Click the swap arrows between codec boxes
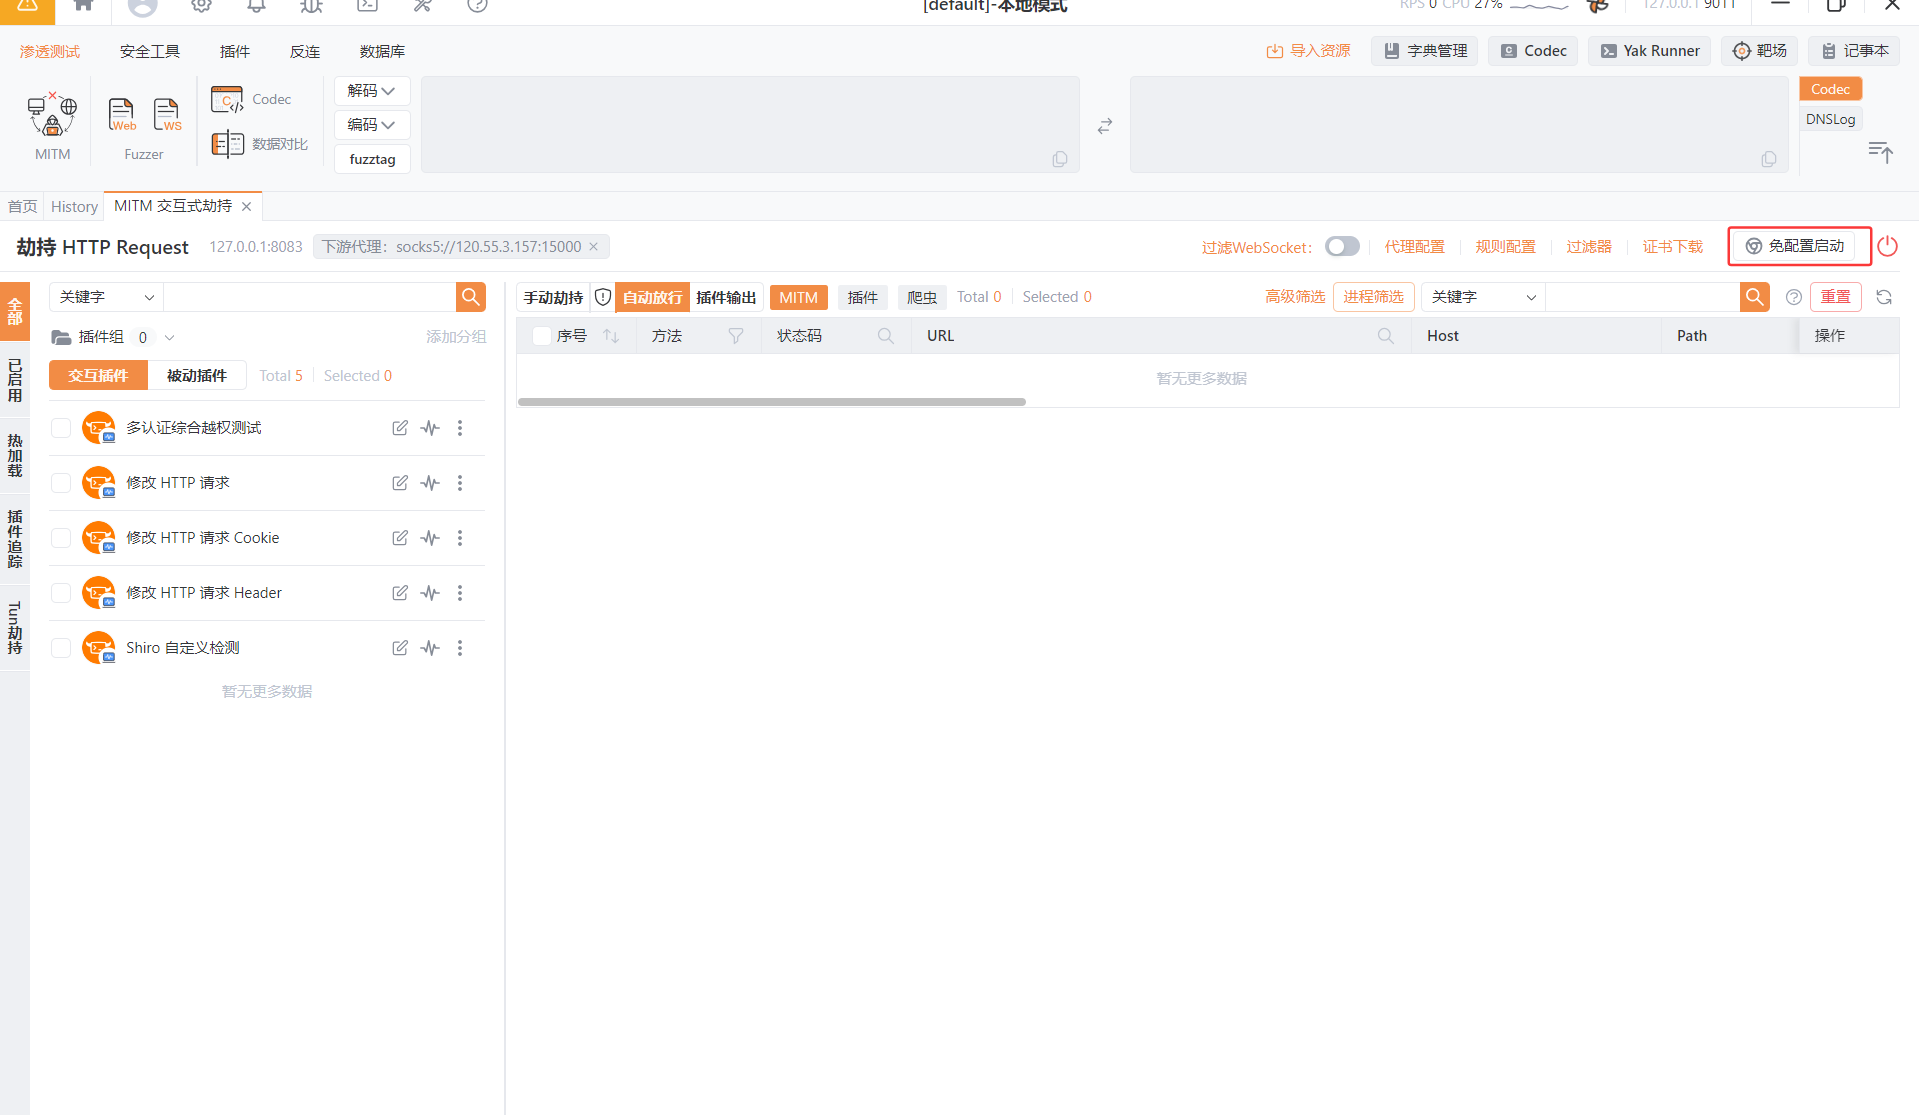1919x1115 pixels. point(1105,126)
